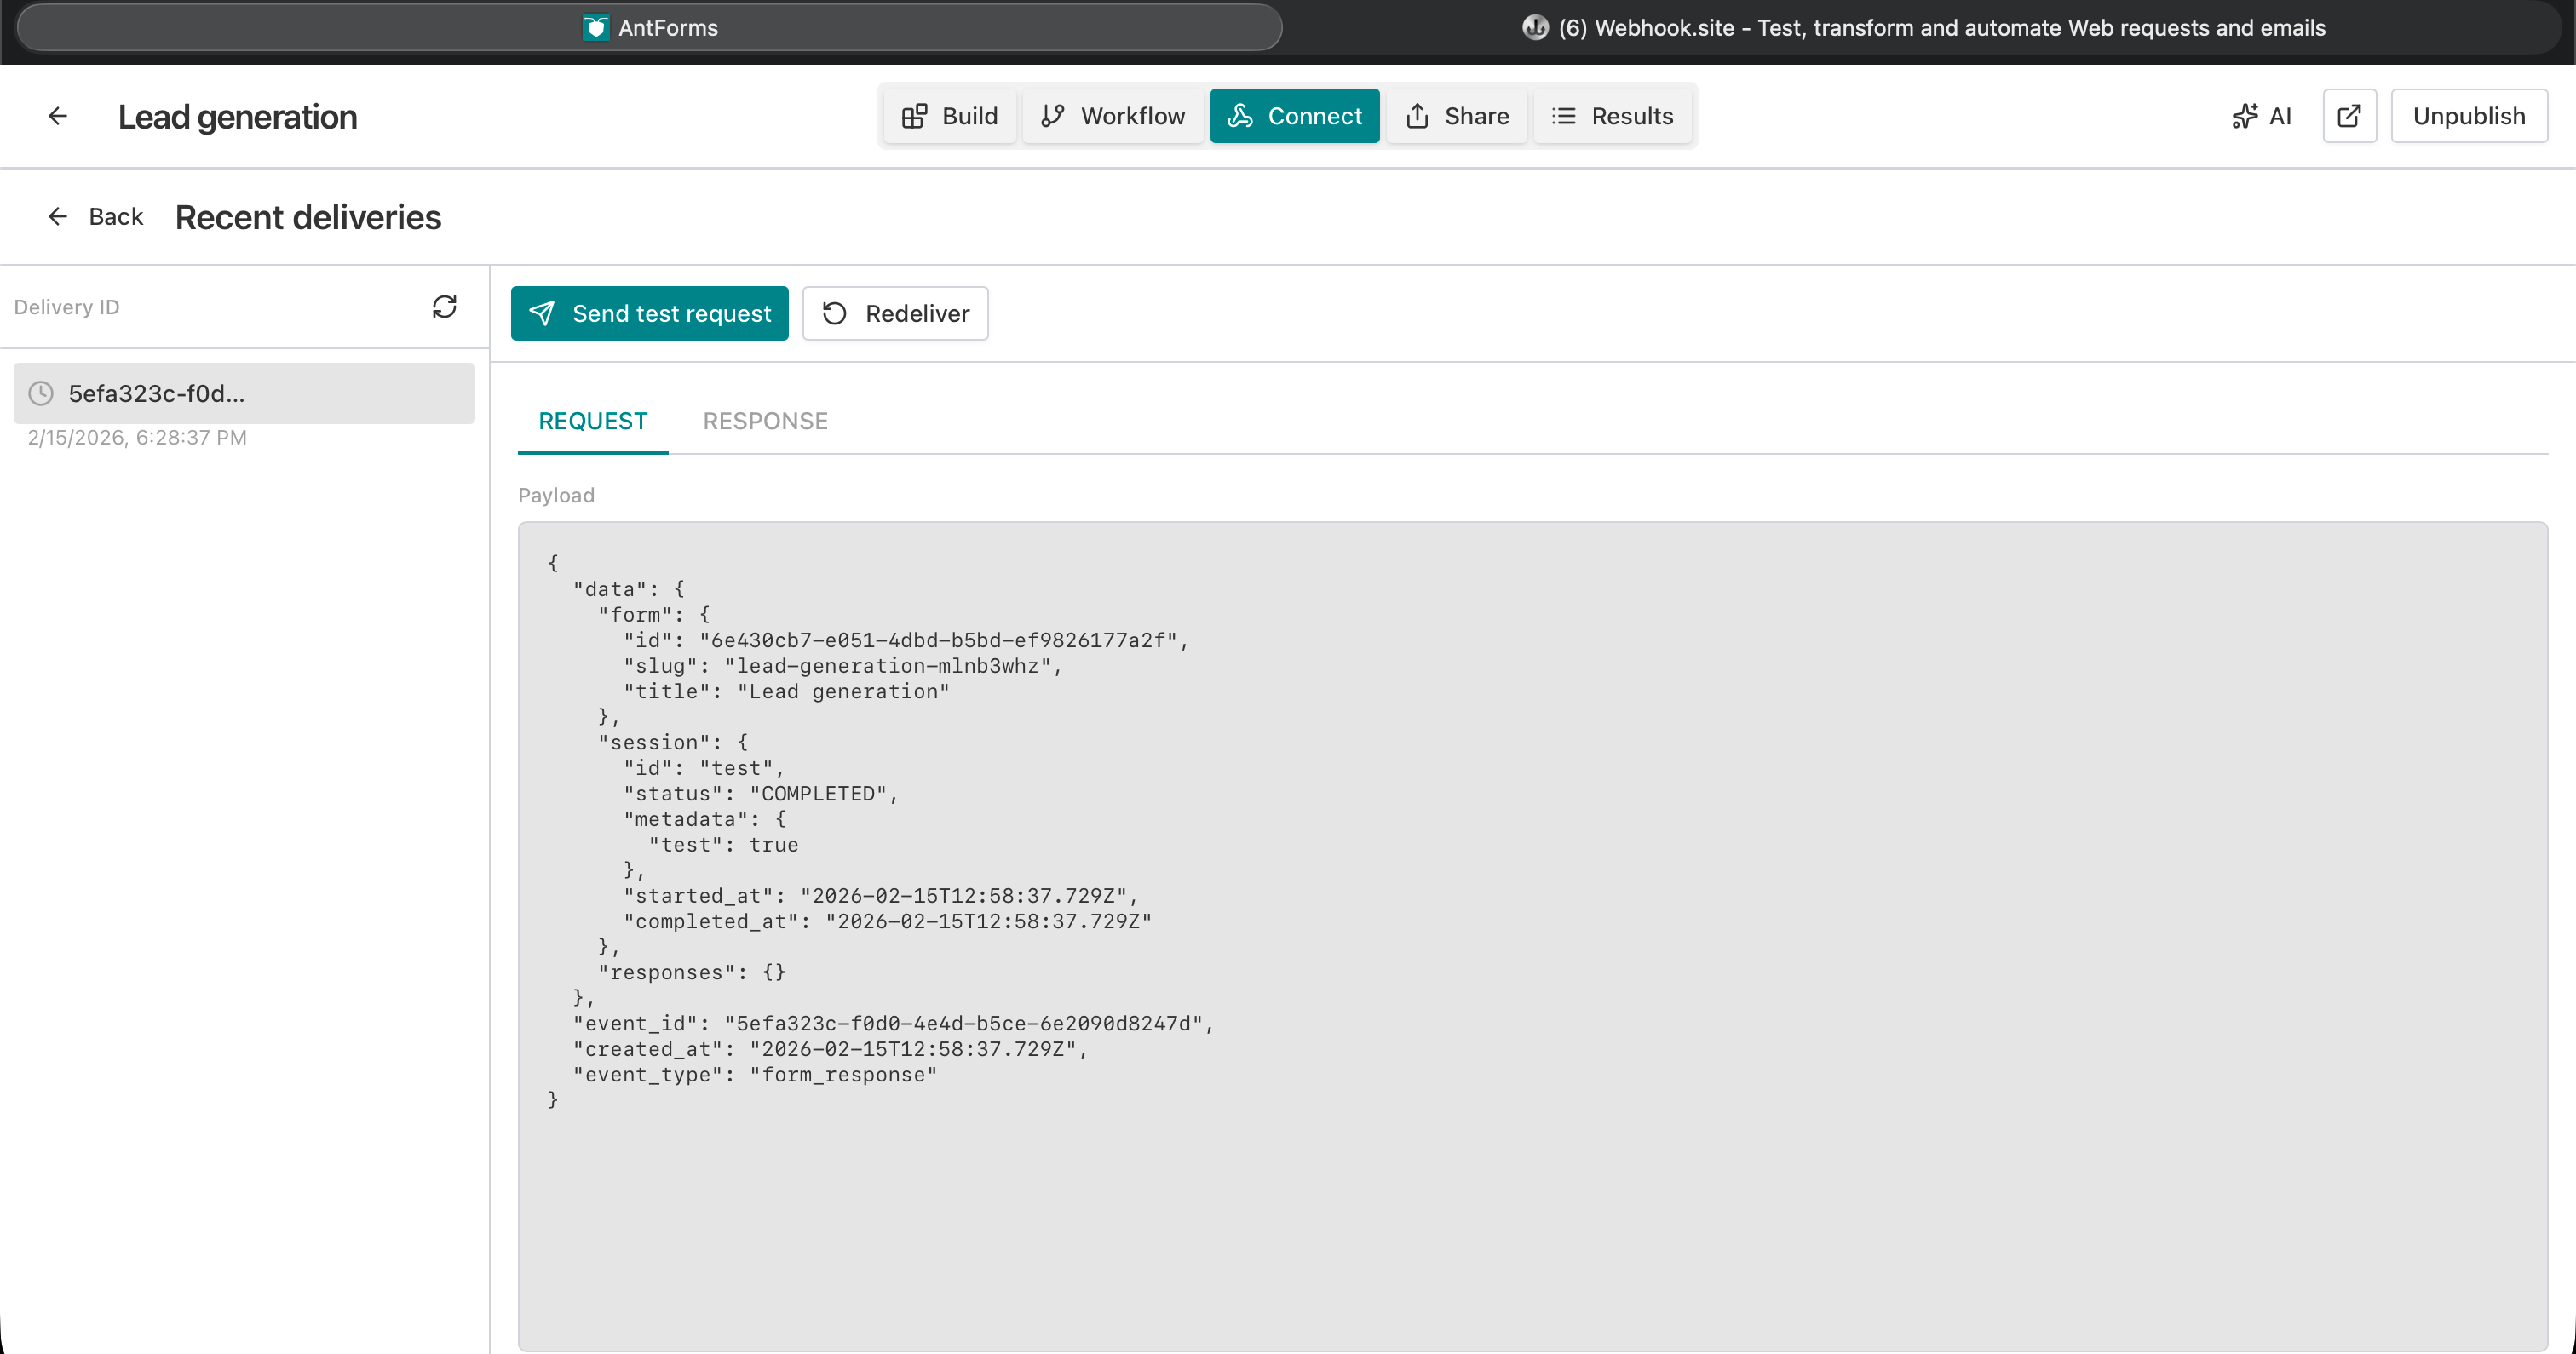Open the Build section
This screenshot has width=2576, height=1354.
pyautogui.click(x=948, y=115)
